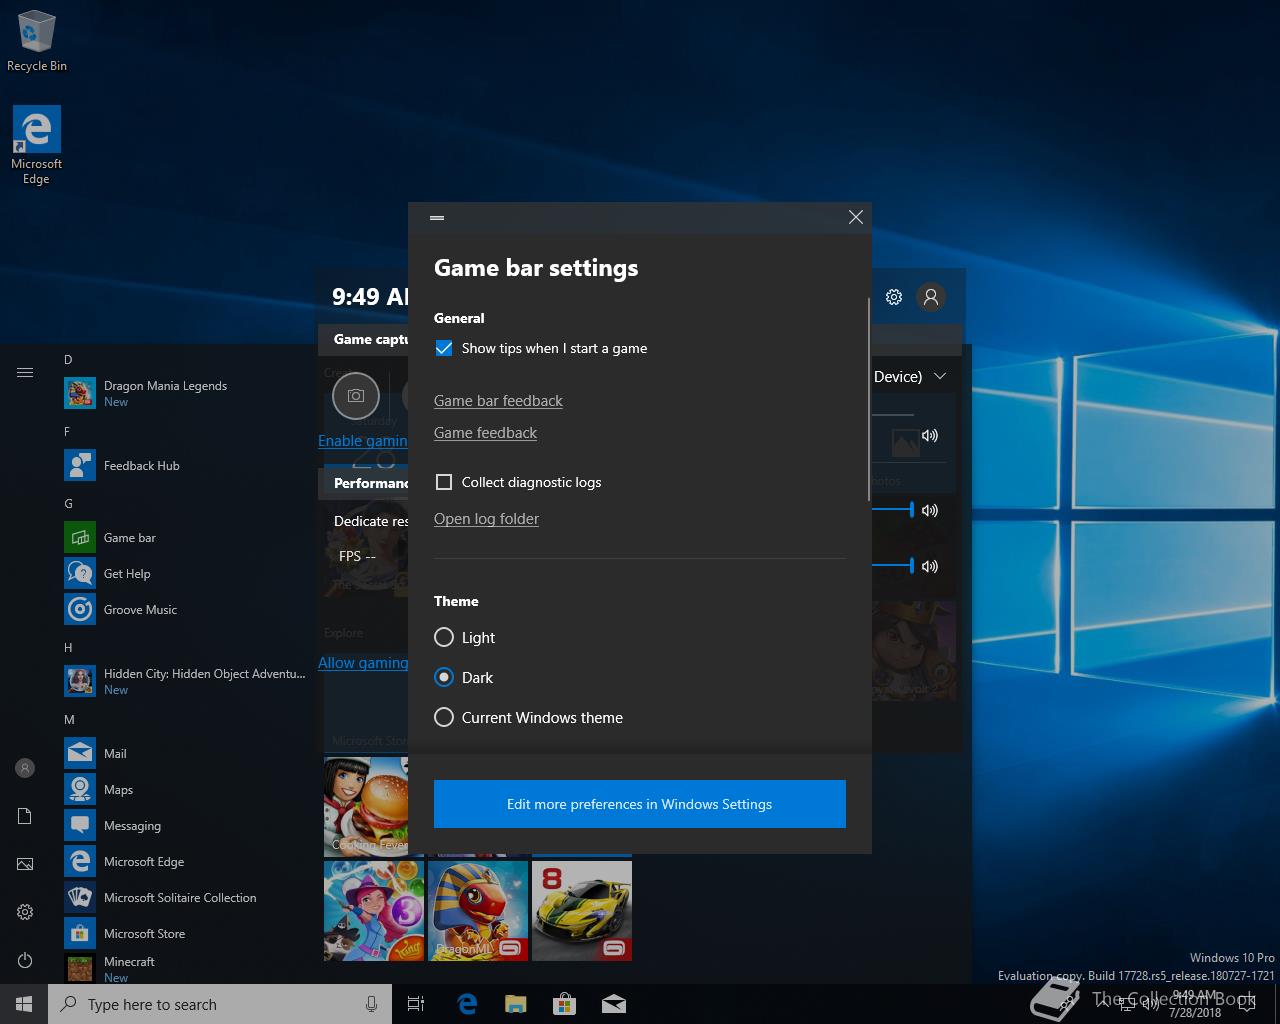Jump to letter D section header
1280x1024 pixels.
68,360
